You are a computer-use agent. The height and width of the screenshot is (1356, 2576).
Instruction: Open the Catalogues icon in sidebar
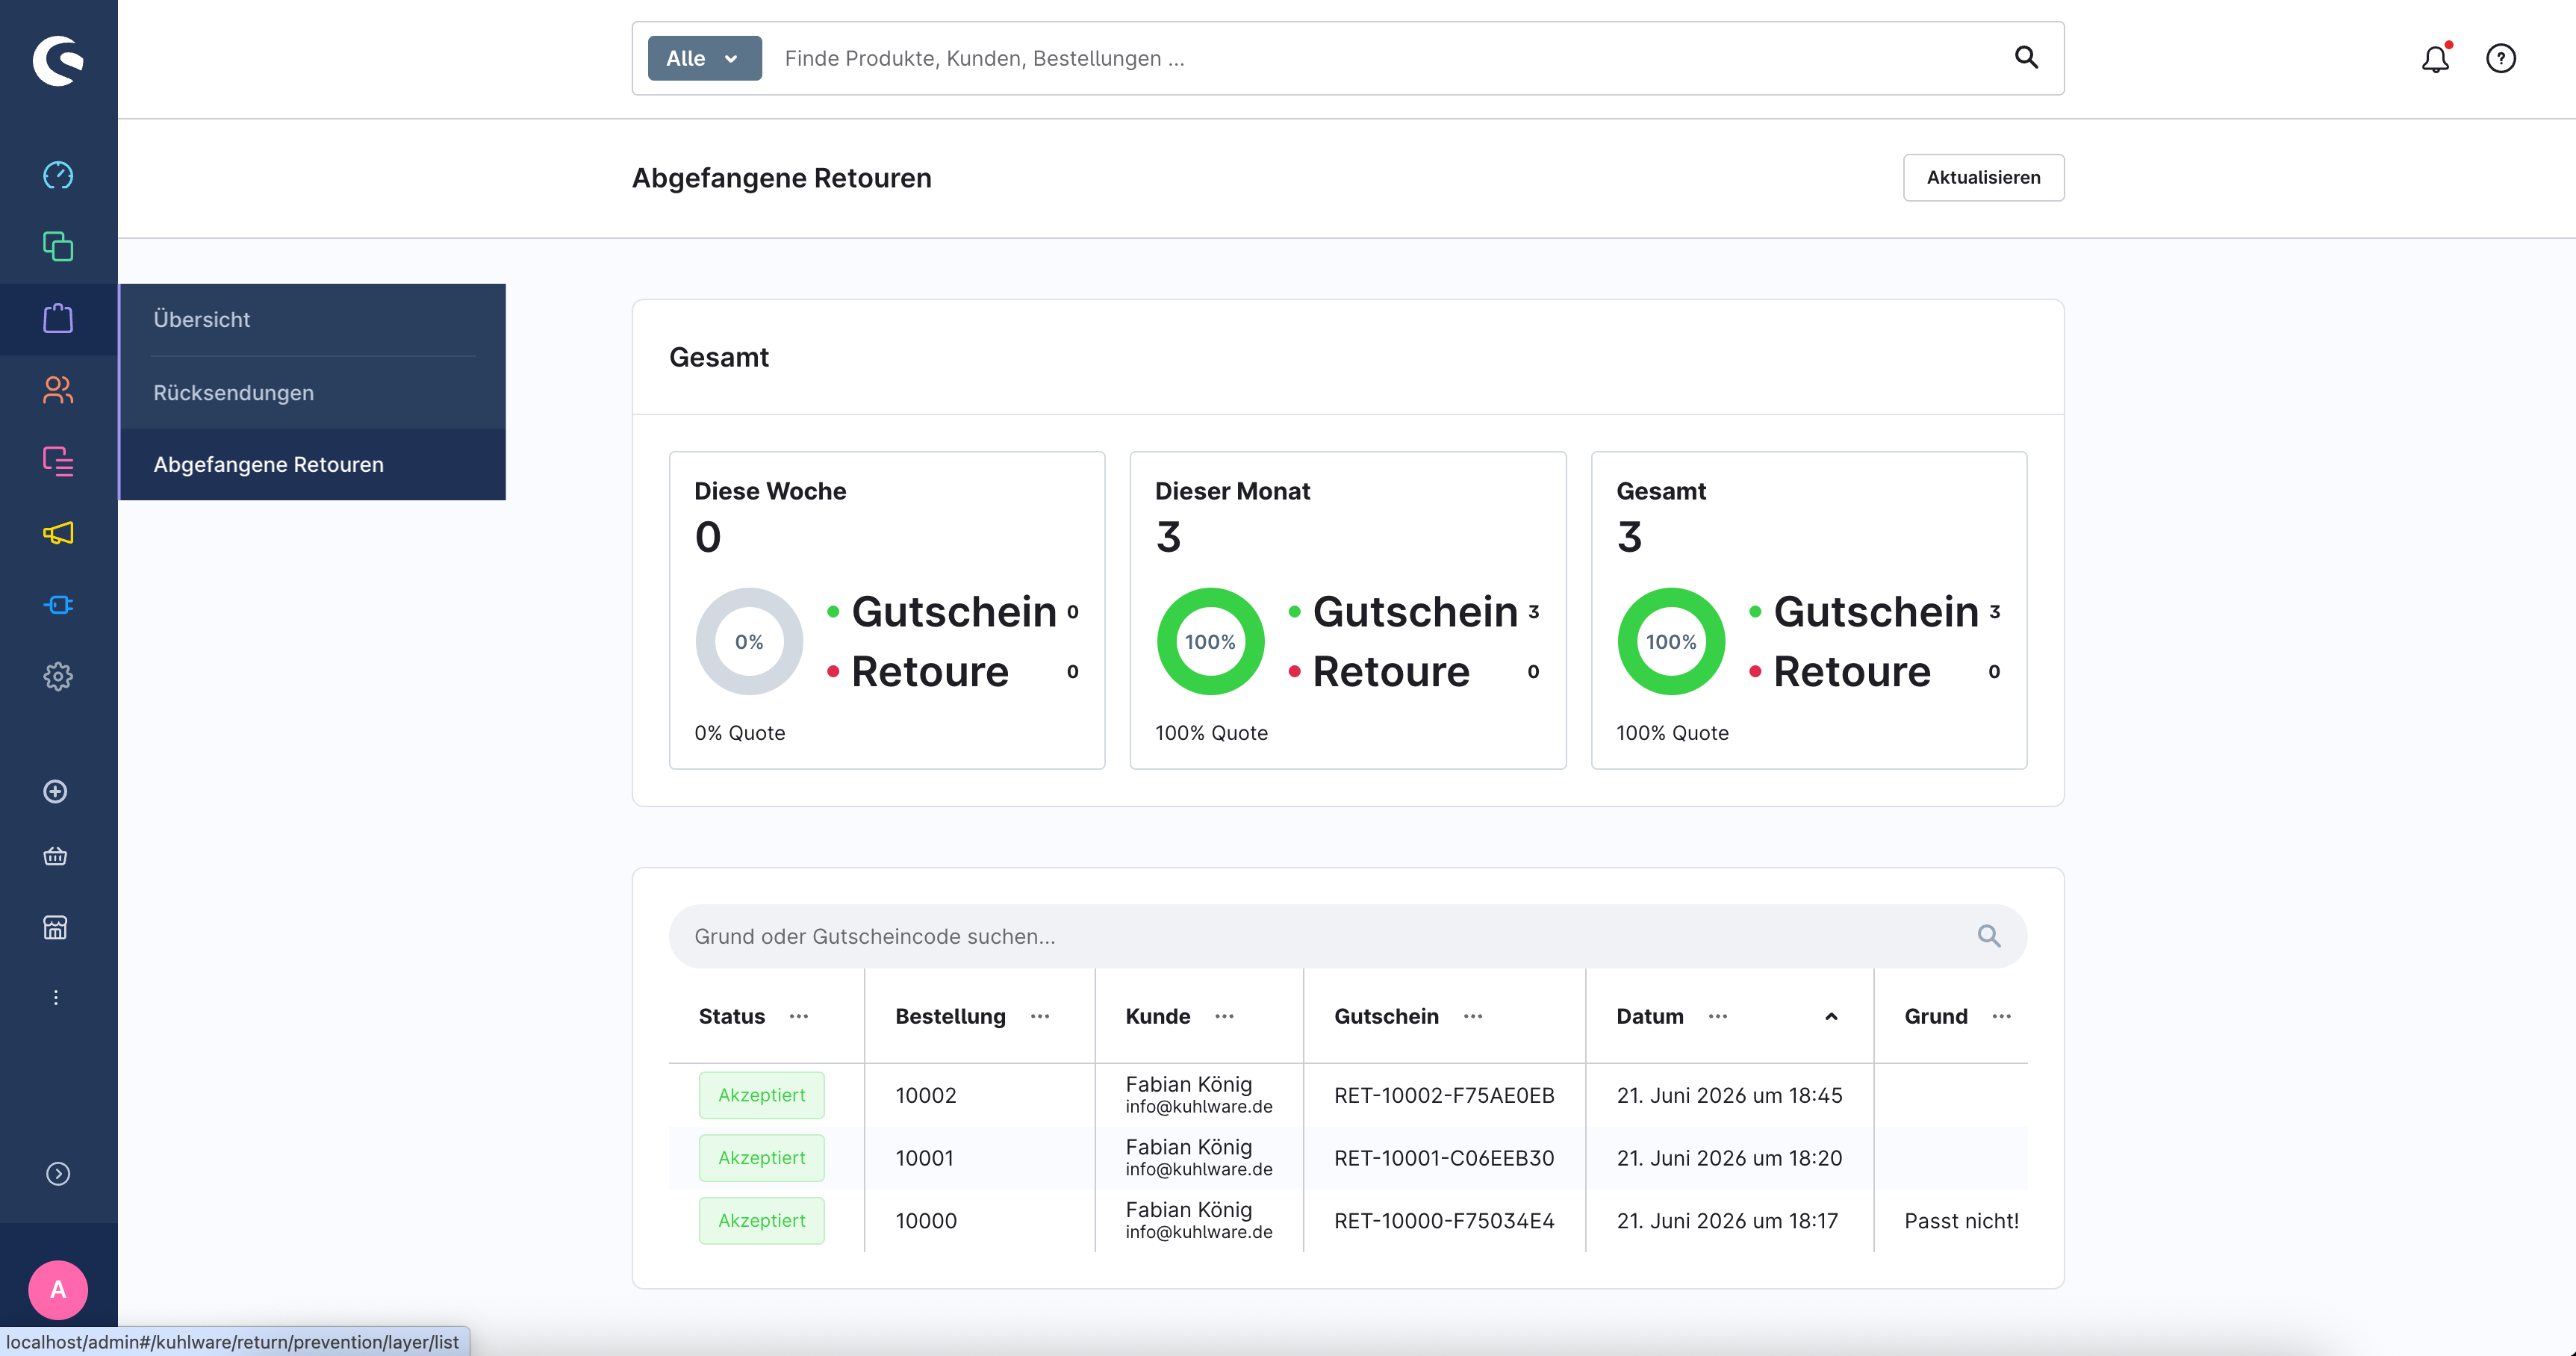[x=58, y=246]
